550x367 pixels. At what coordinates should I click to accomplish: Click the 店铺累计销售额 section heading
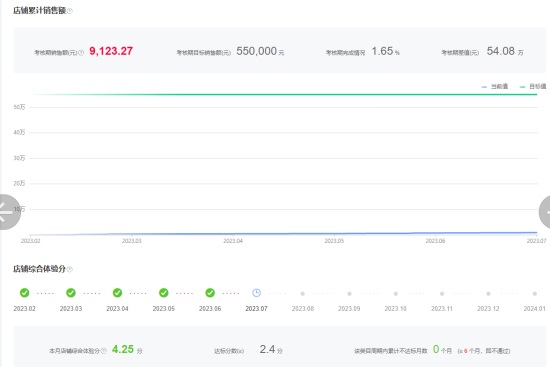40,11
